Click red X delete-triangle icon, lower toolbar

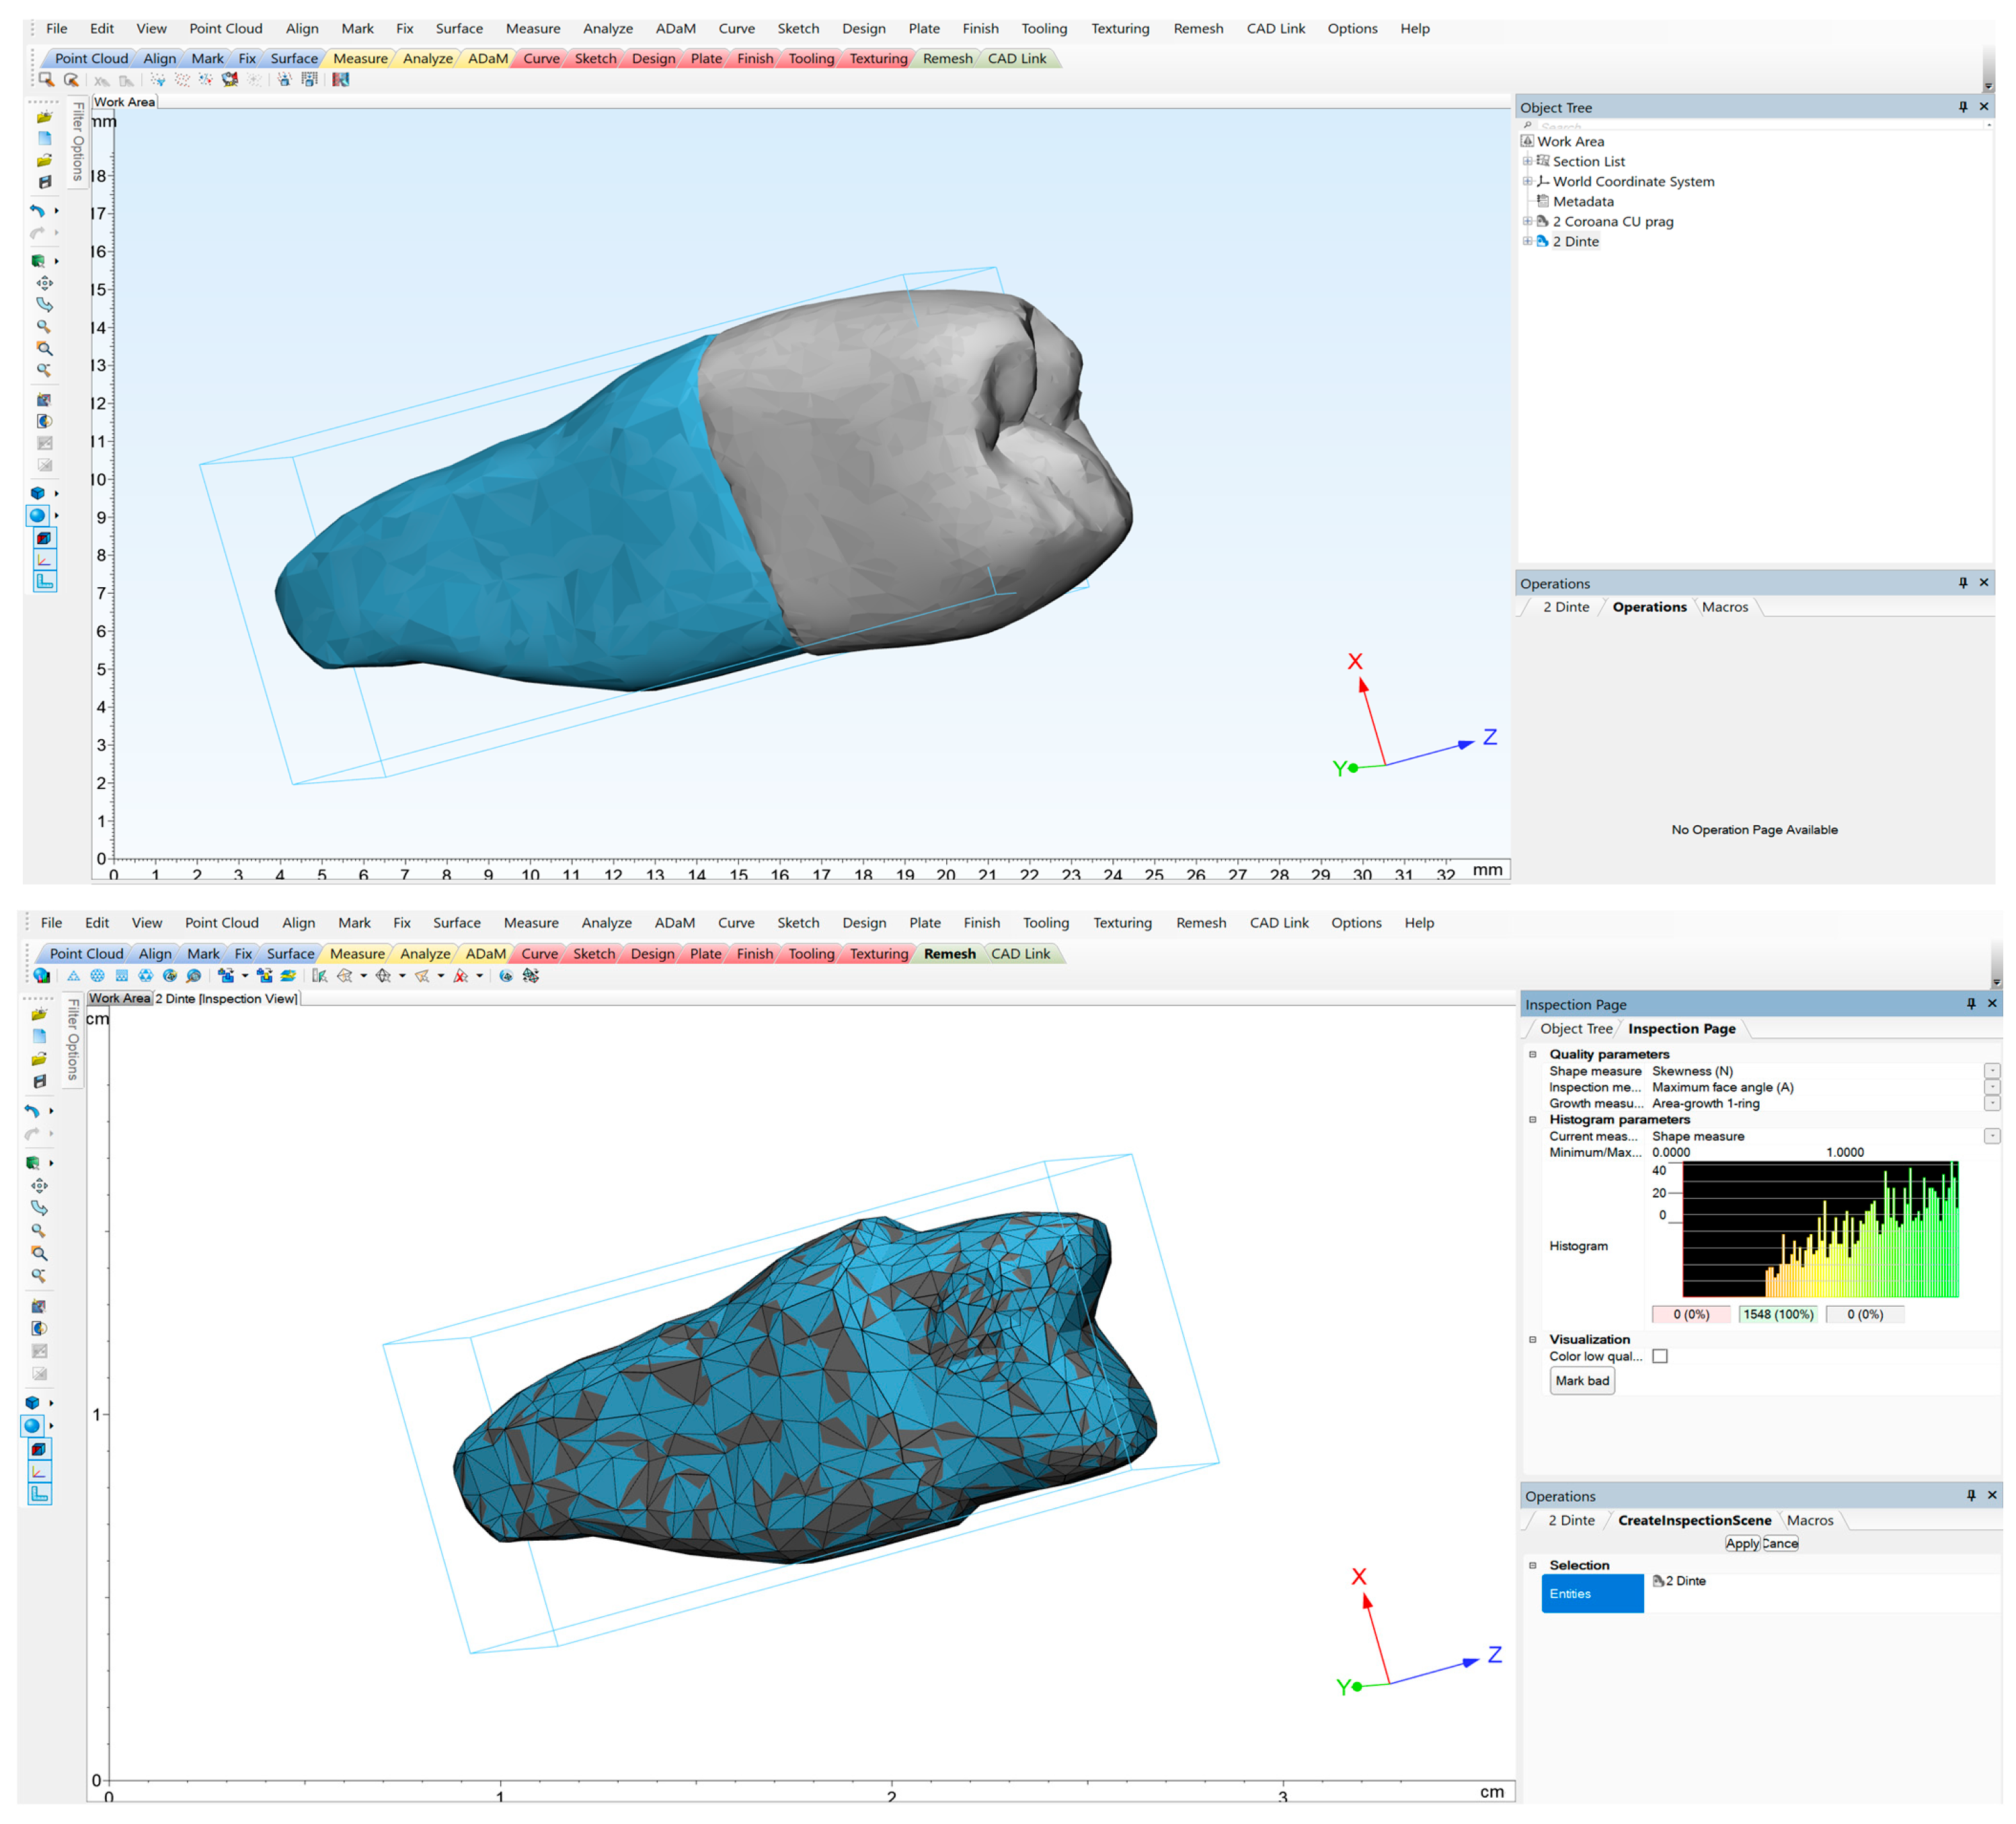coord(461,976)
